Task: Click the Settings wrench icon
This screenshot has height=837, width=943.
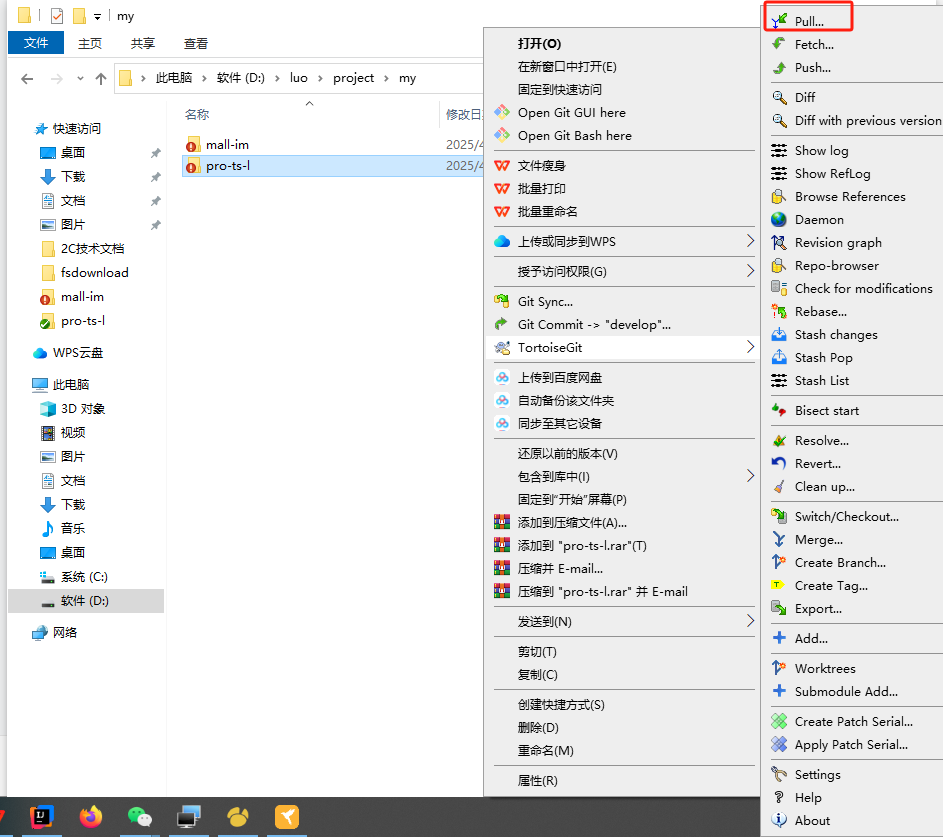Action: pos(779,774)
